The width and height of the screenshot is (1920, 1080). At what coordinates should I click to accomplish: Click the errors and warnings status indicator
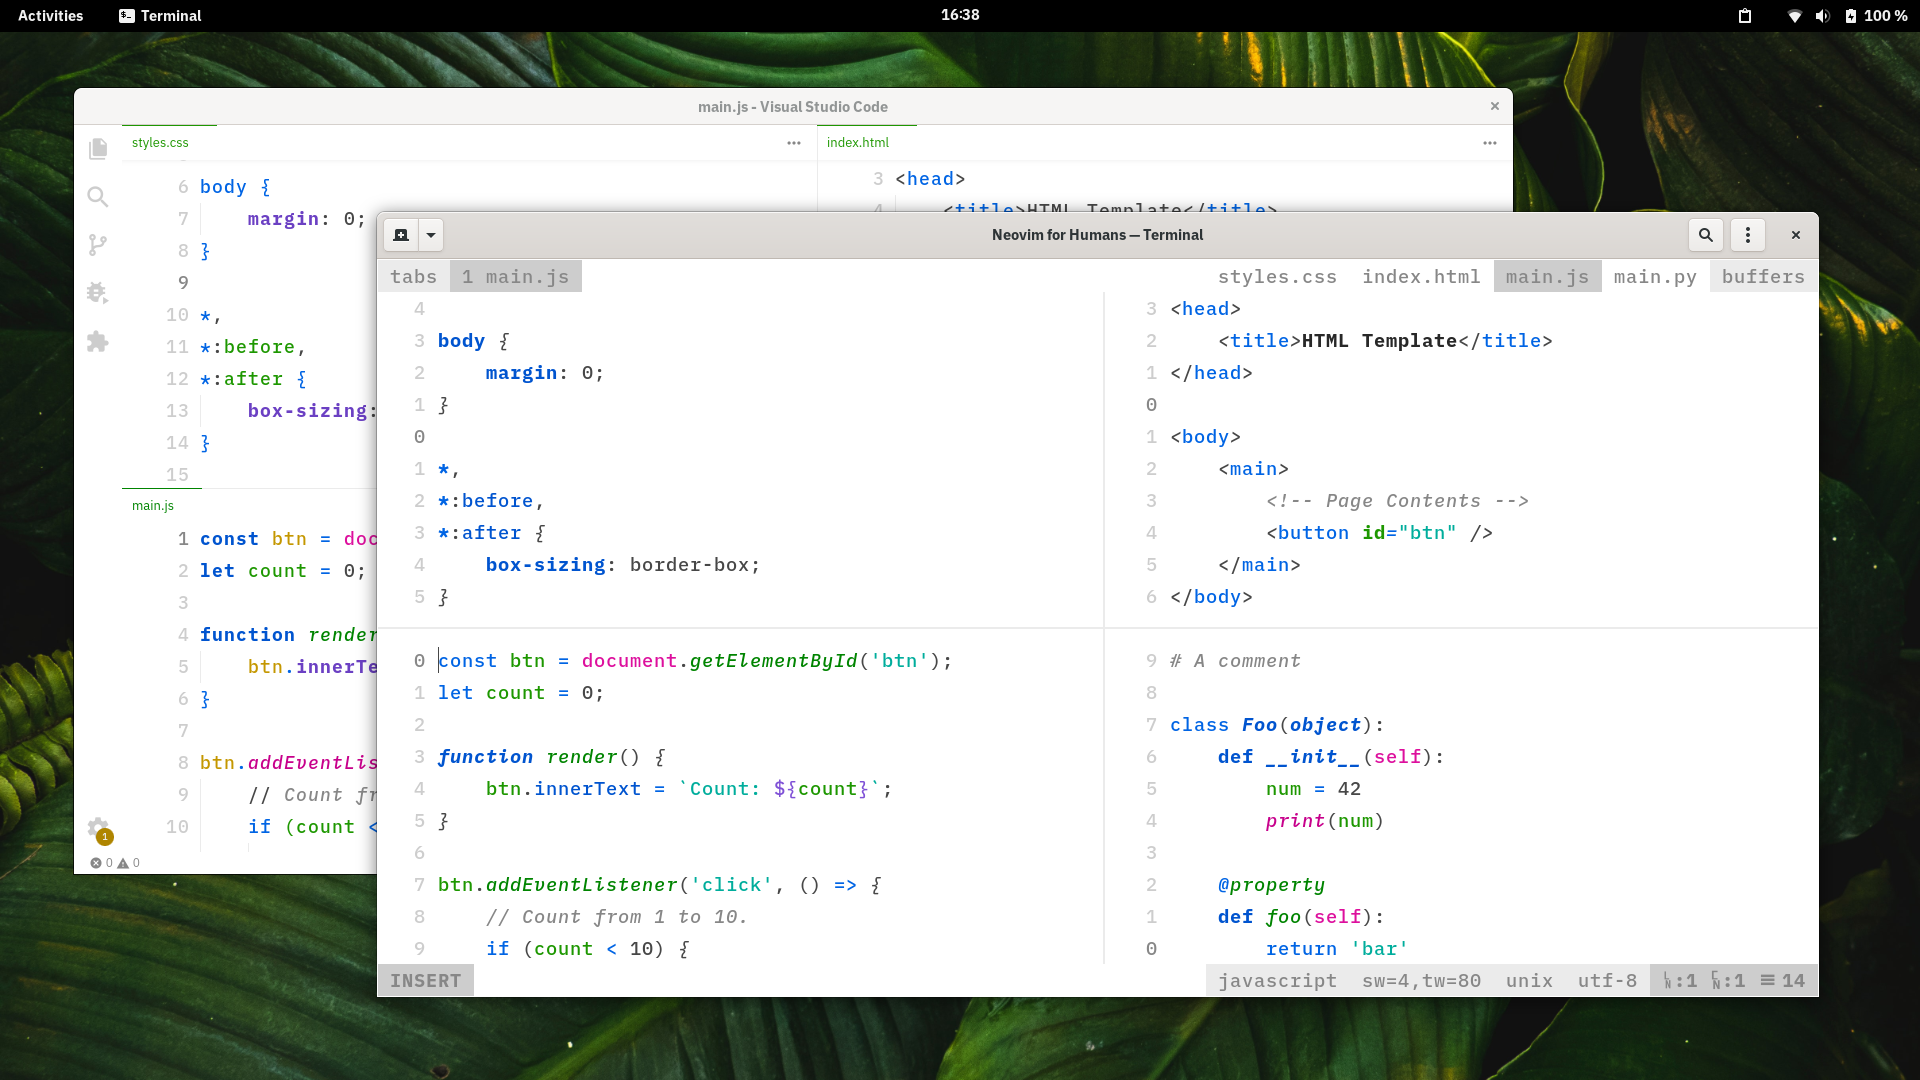[x=115, y=863]
